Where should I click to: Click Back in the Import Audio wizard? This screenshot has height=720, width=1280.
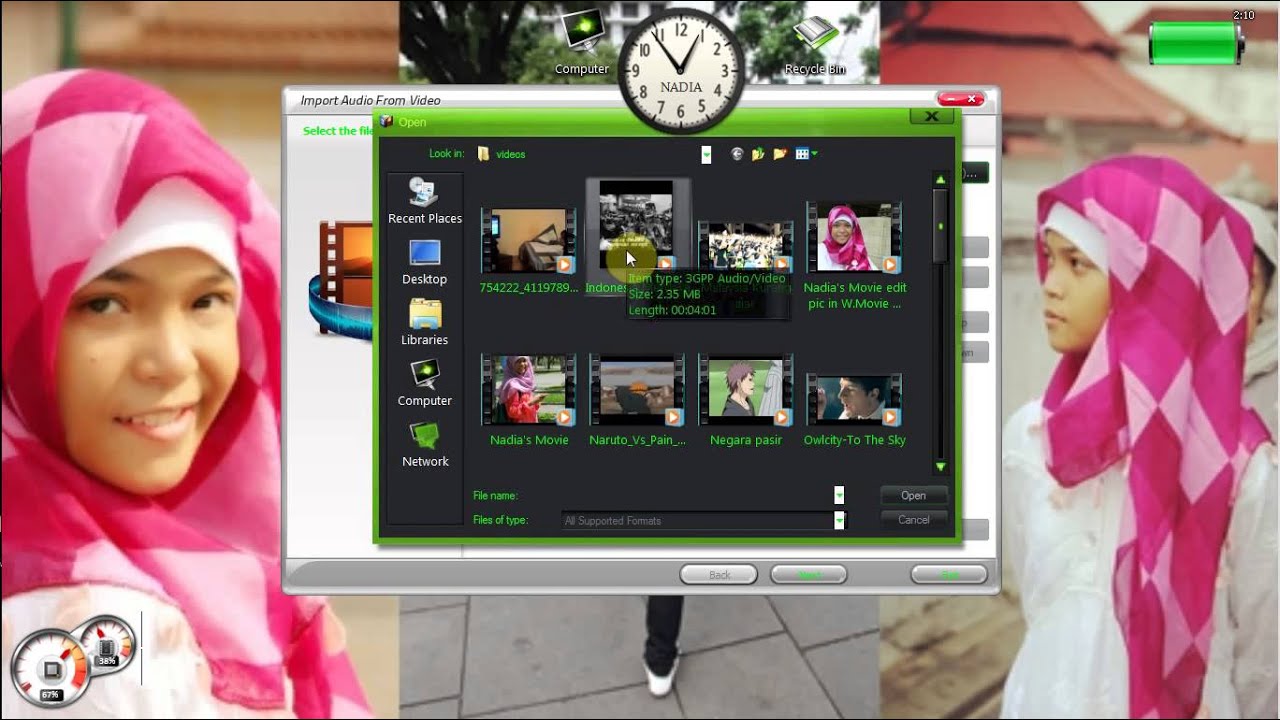(x=719, y=575)
